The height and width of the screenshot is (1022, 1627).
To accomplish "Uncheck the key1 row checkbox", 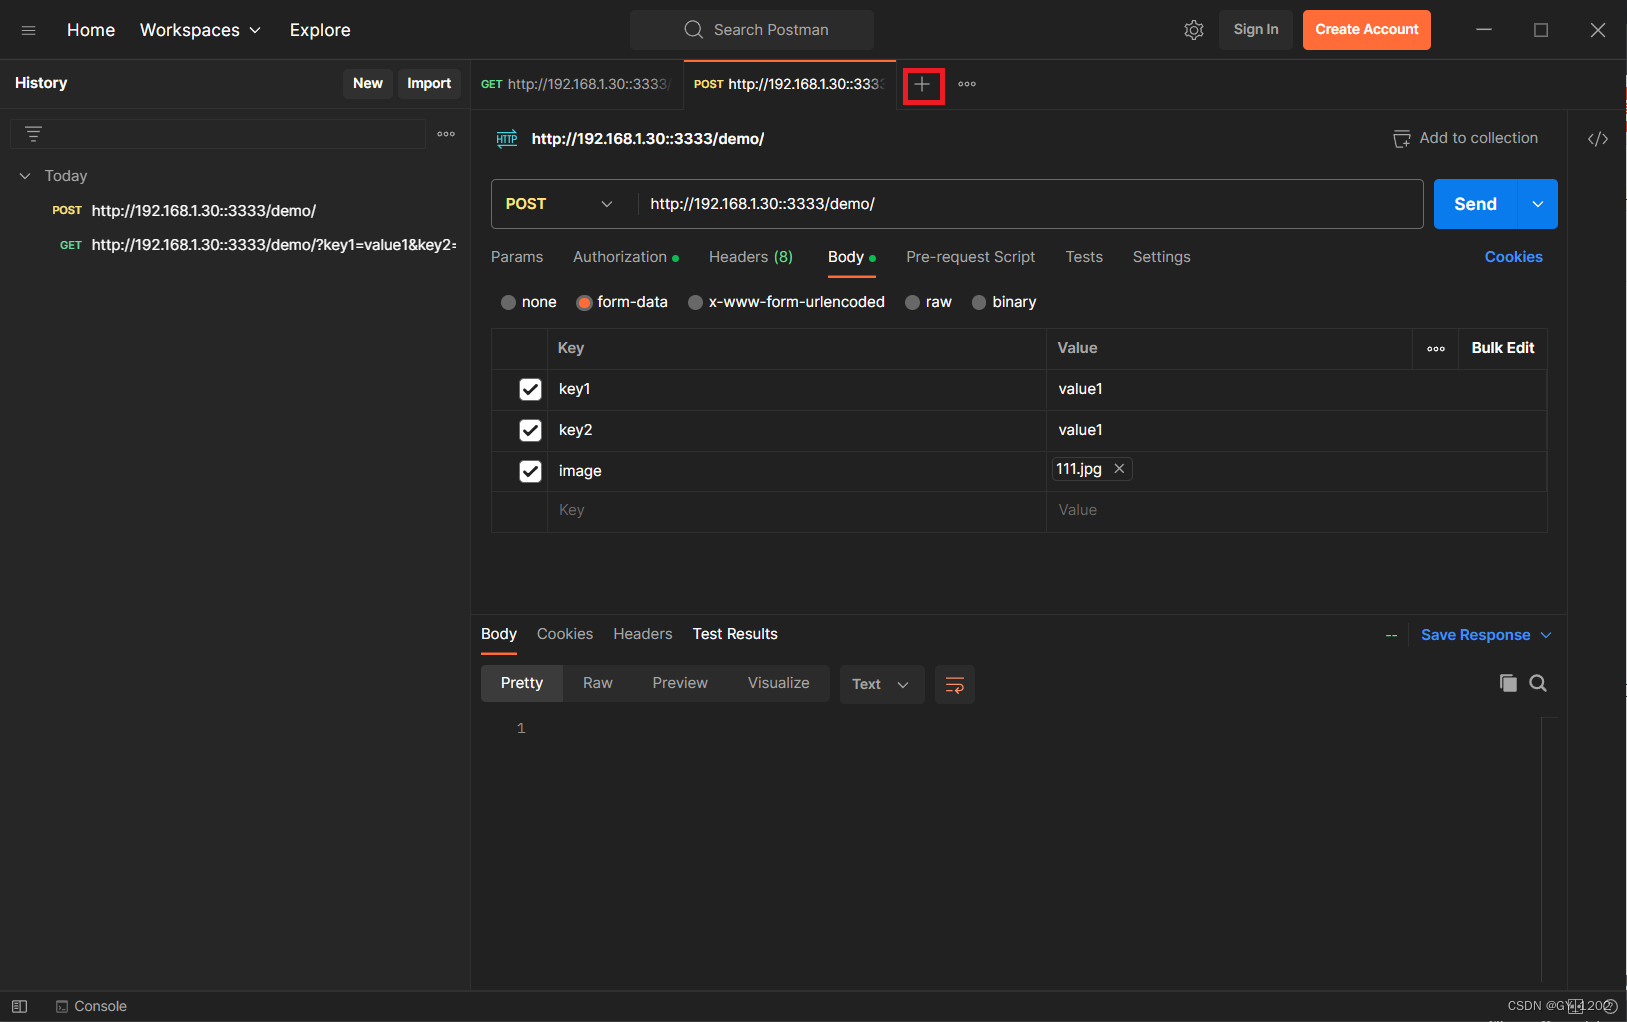I will (x=530, y=390).
